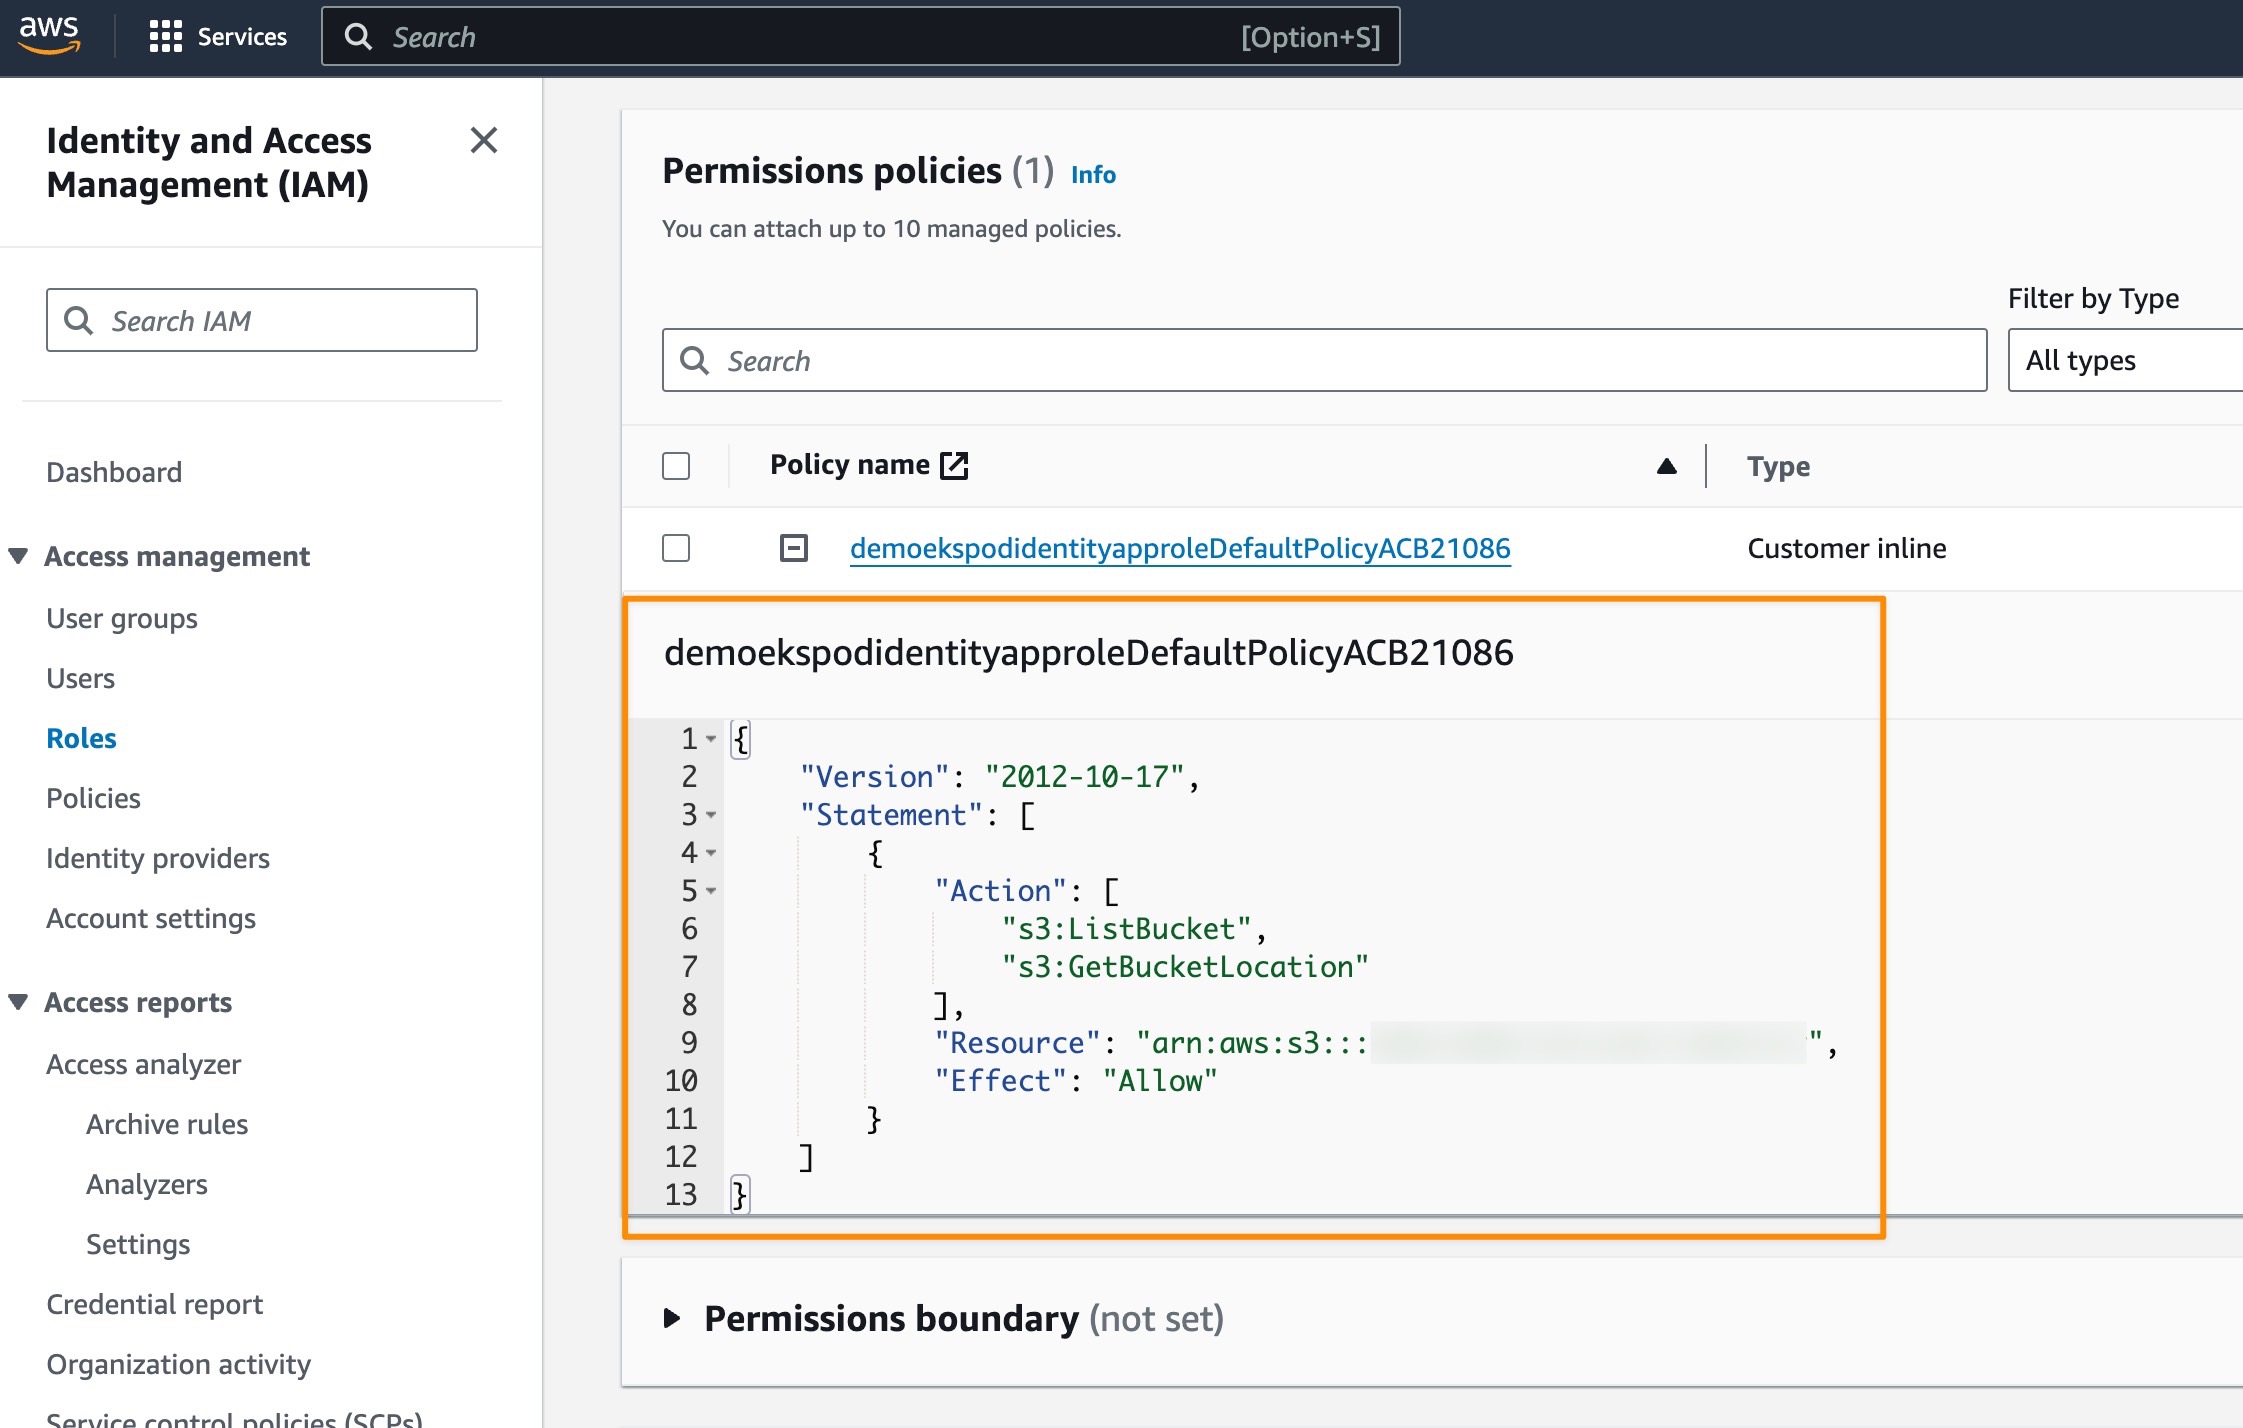2243x1428 pixels.
Task: Open Roles in sidebar
Action: [x=81, y=738]
